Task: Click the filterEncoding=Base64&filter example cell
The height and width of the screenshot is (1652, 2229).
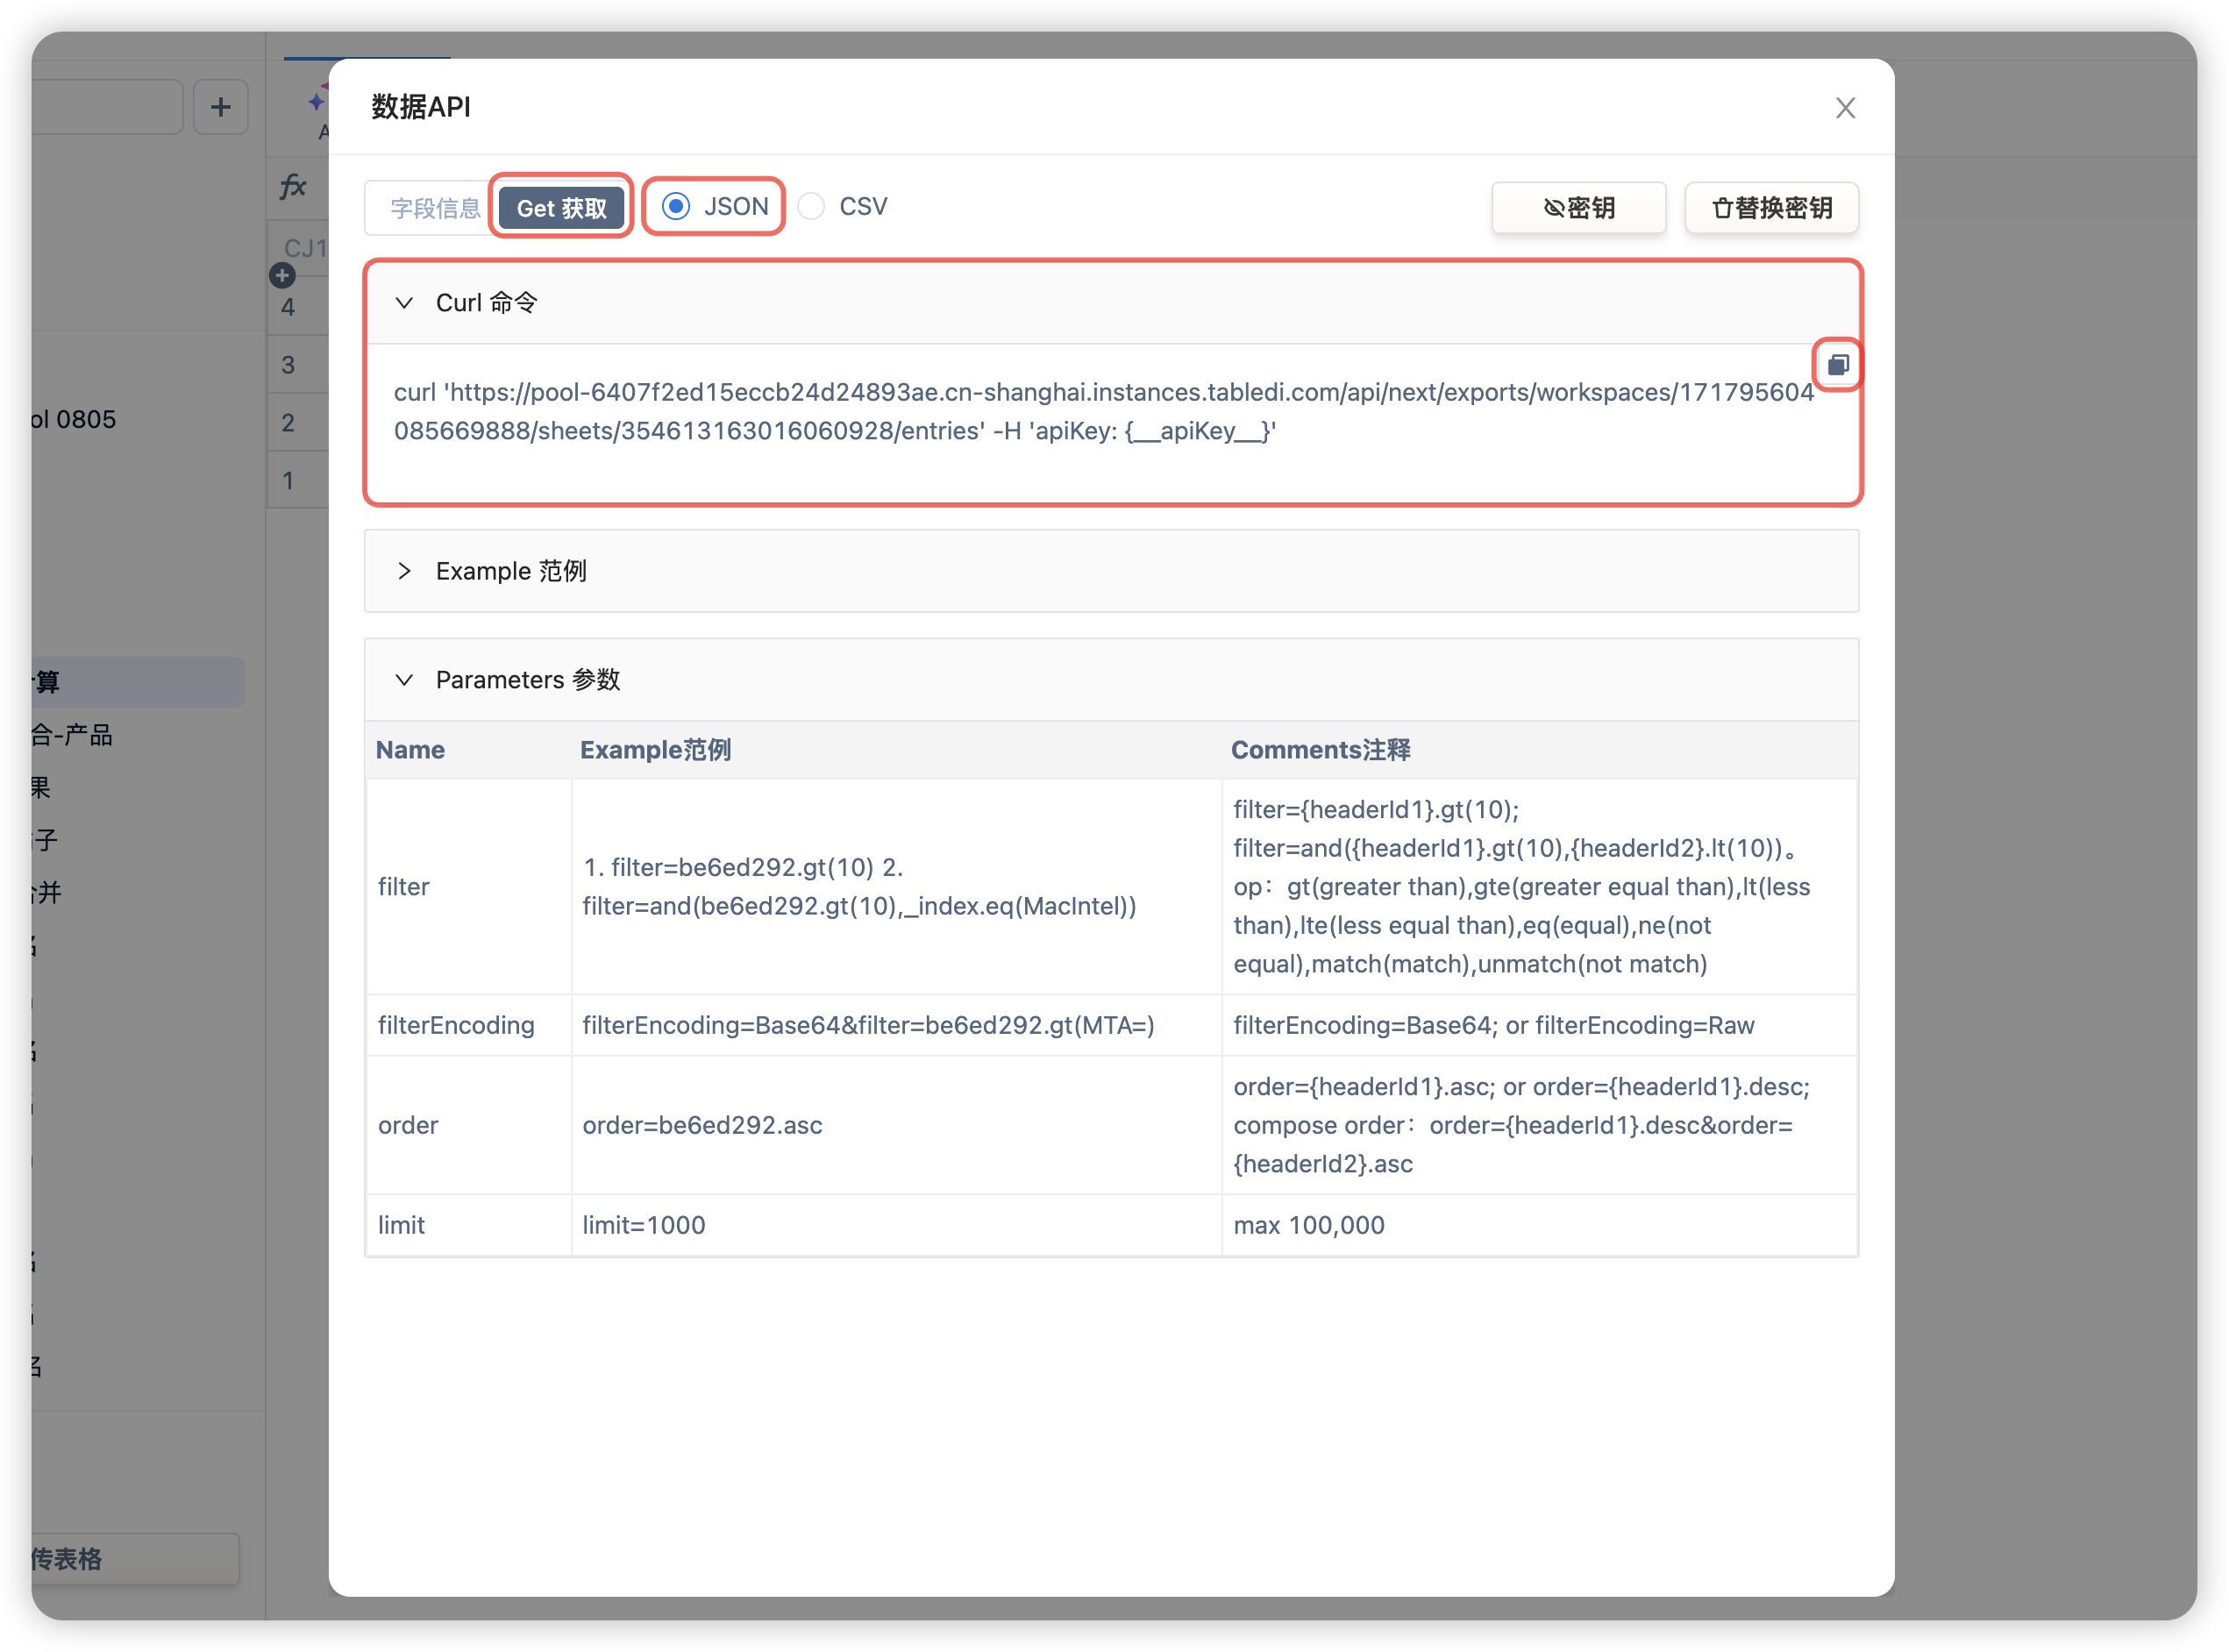Action: (896, 1025)
